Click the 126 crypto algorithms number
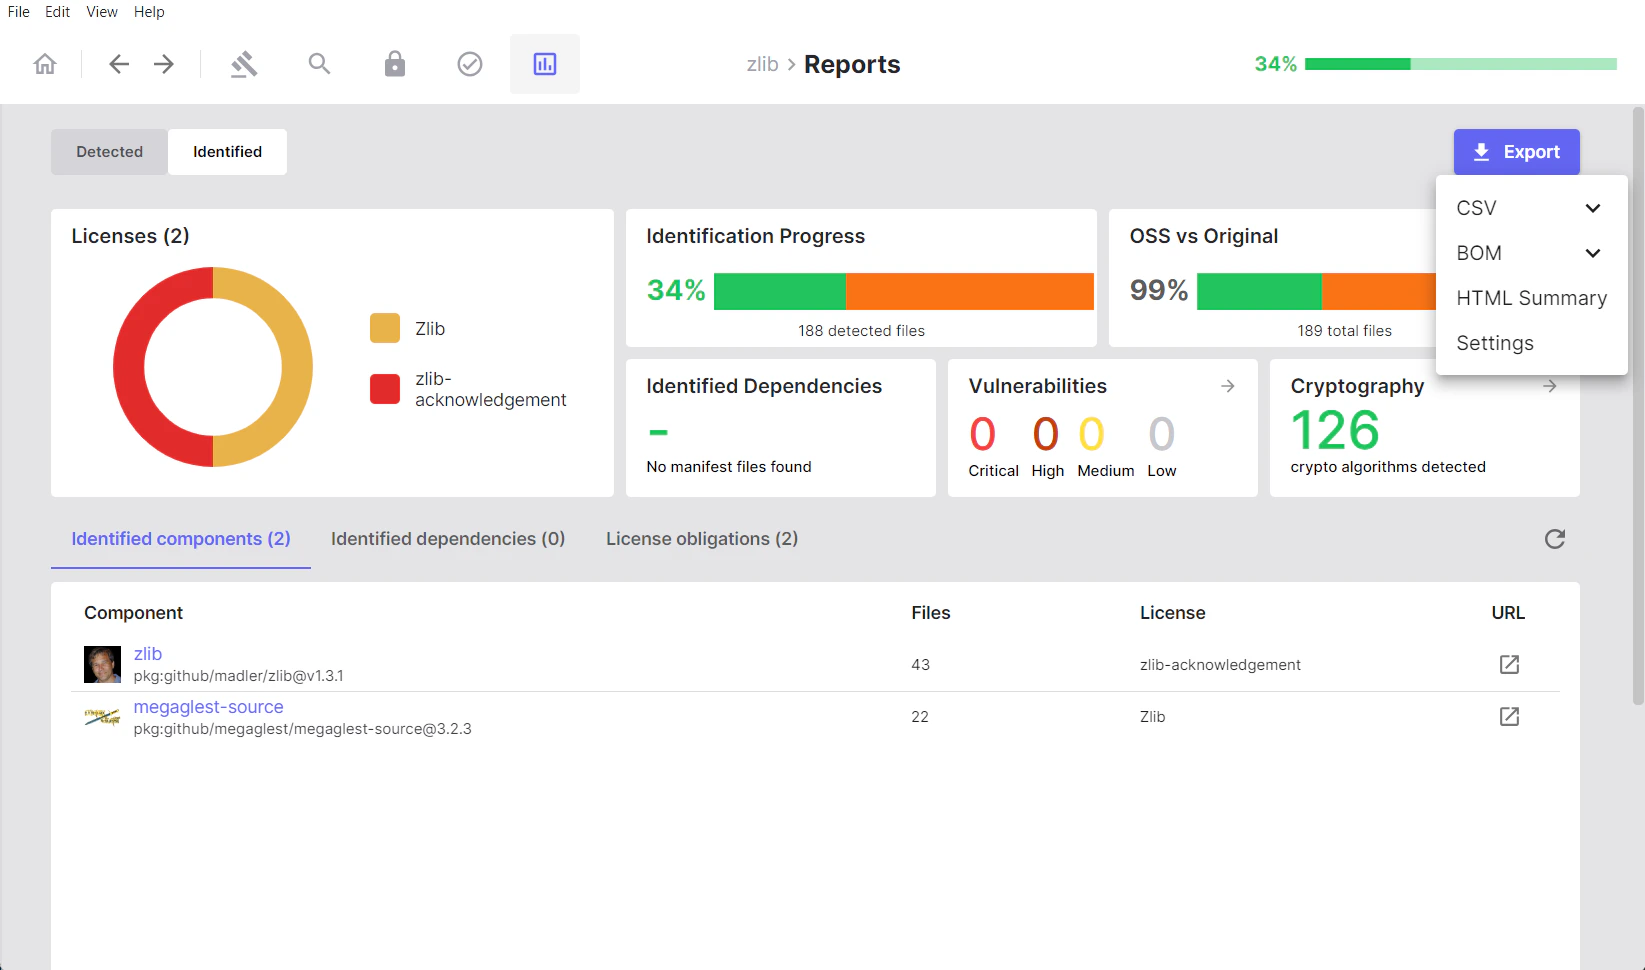Viewport: 1645px width, 970px height. pyautogui.click(x=1335, y=431)
